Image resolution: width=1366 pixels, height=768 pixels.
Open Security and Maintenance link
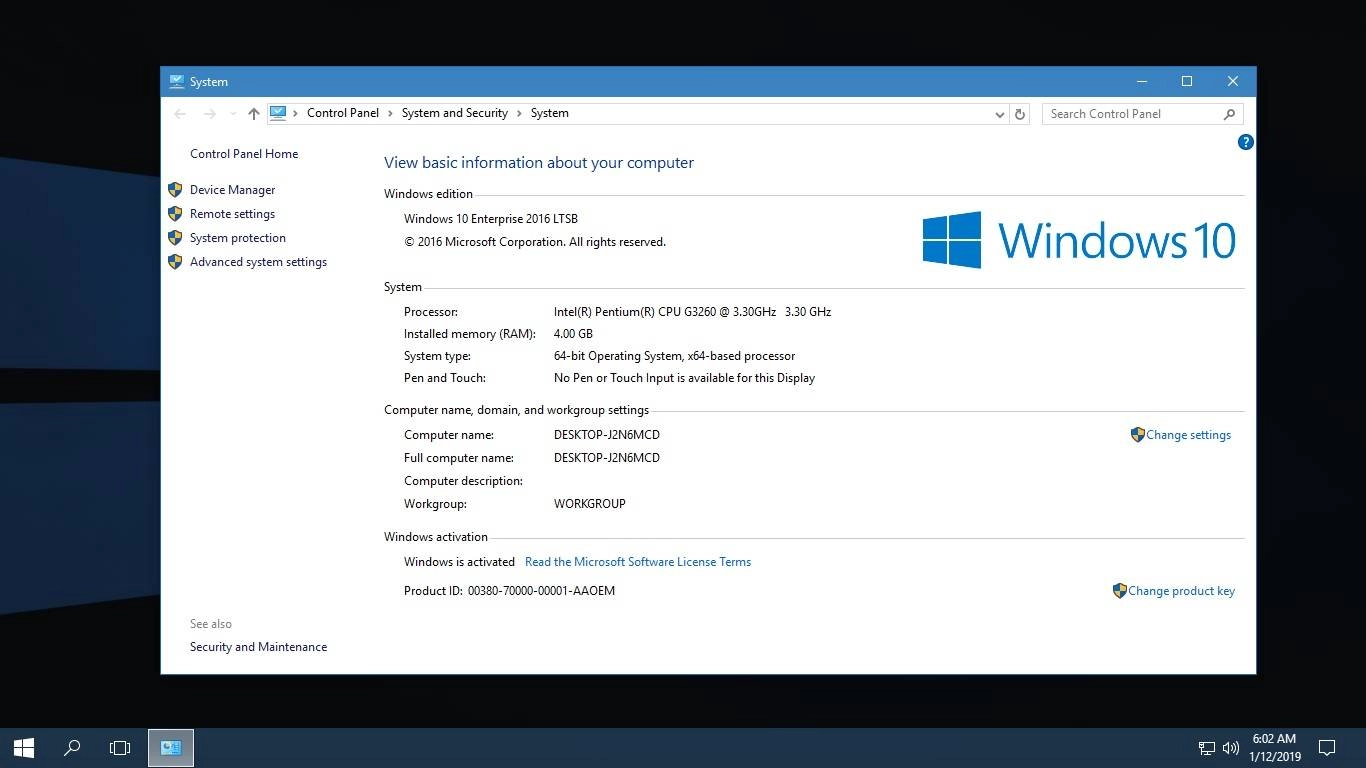pos(258,647)
